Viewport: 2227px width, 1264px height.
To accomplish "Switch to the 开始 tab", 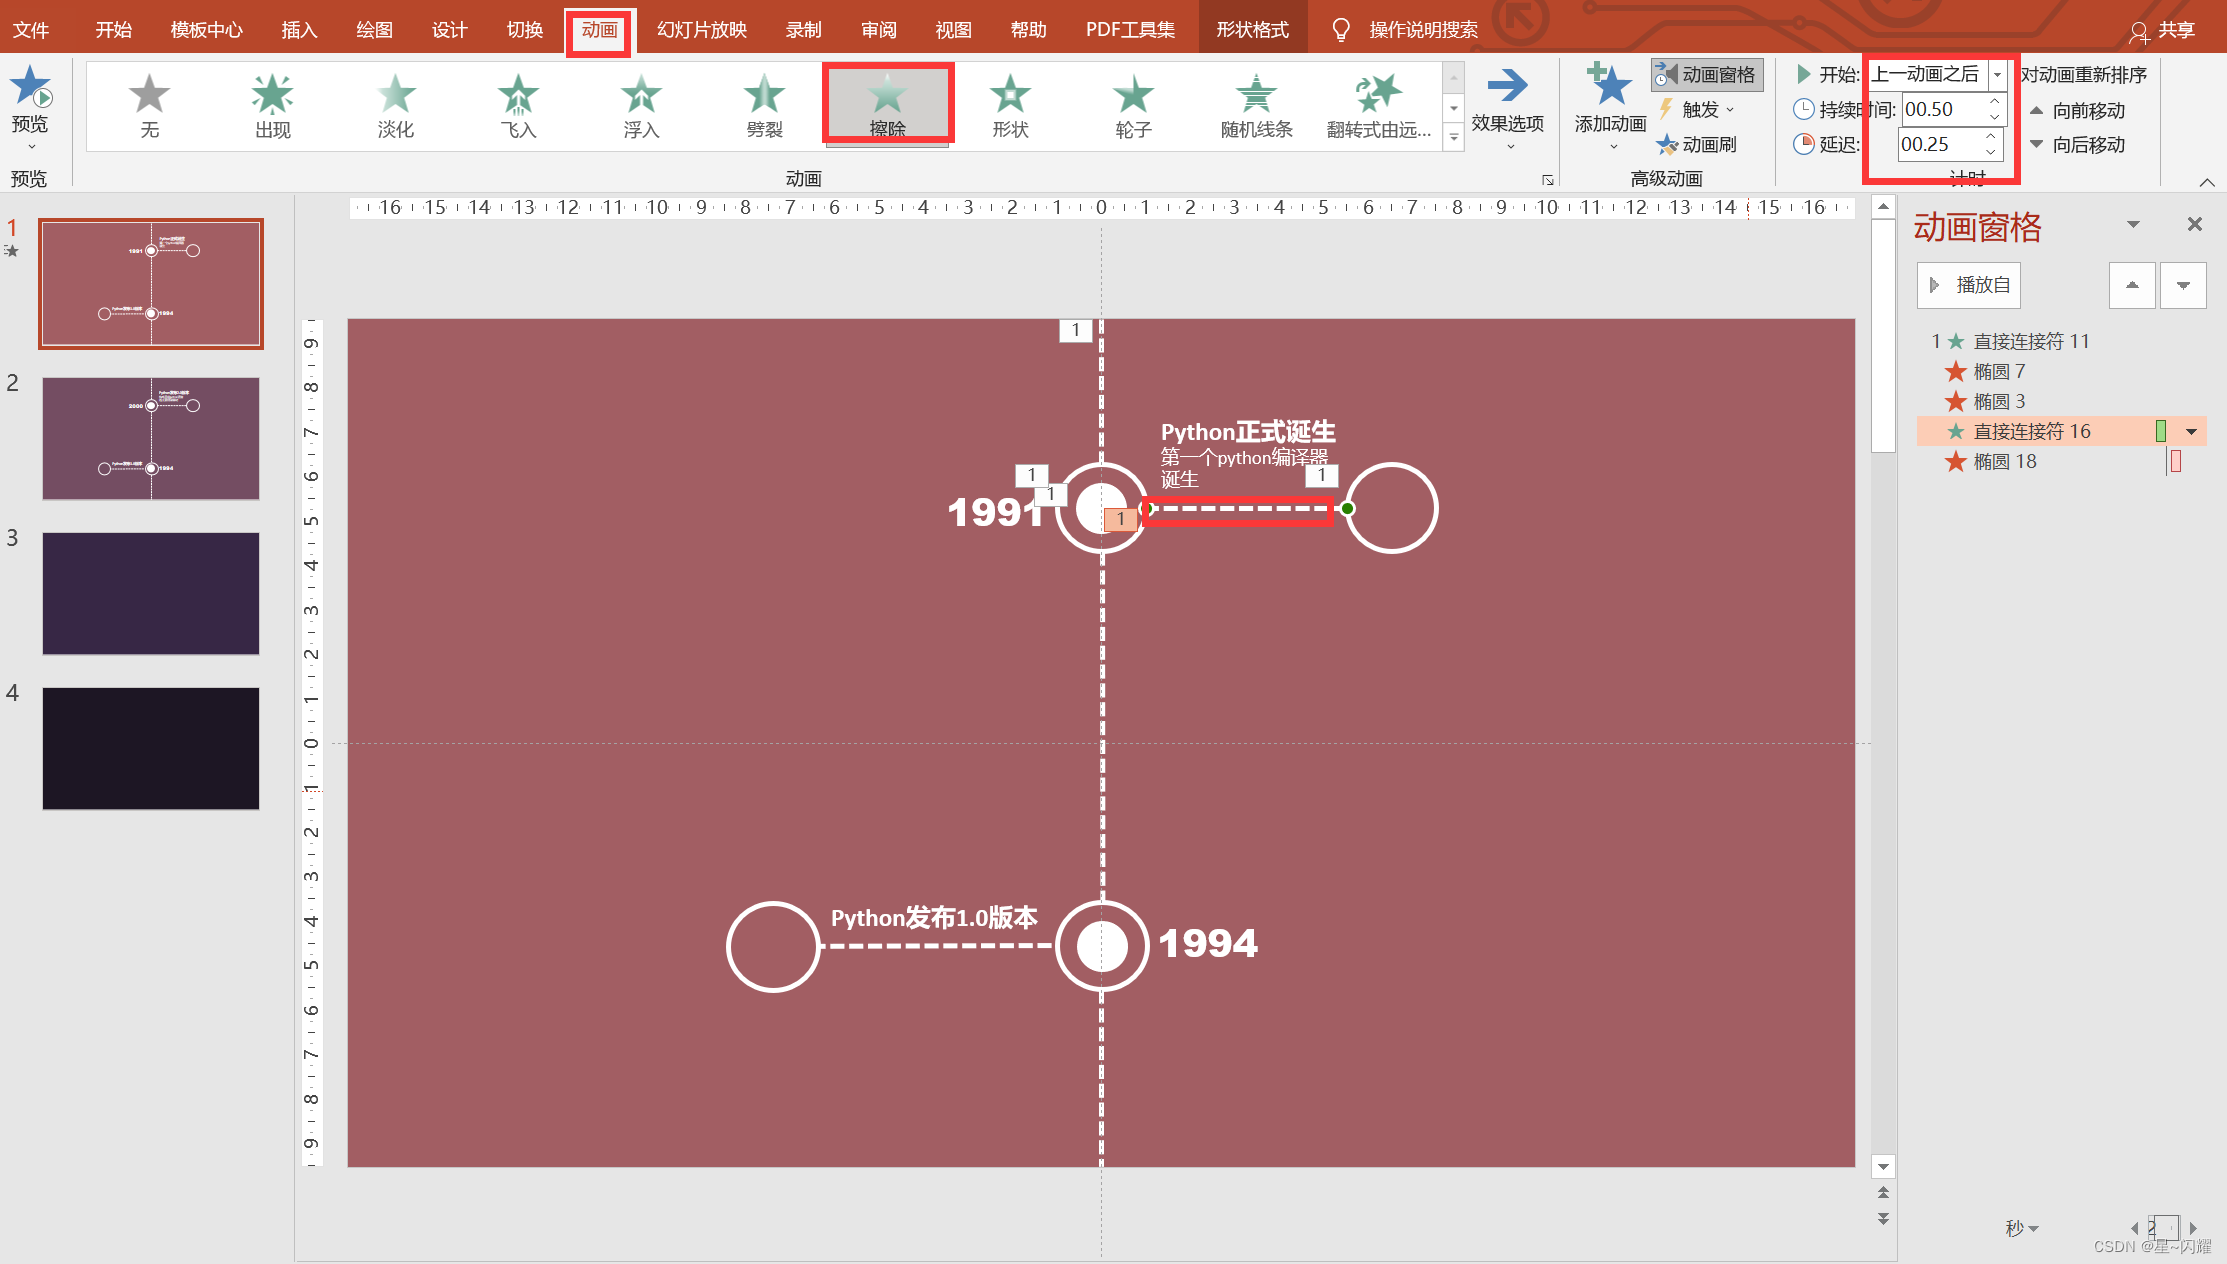I will coord(113,30).
